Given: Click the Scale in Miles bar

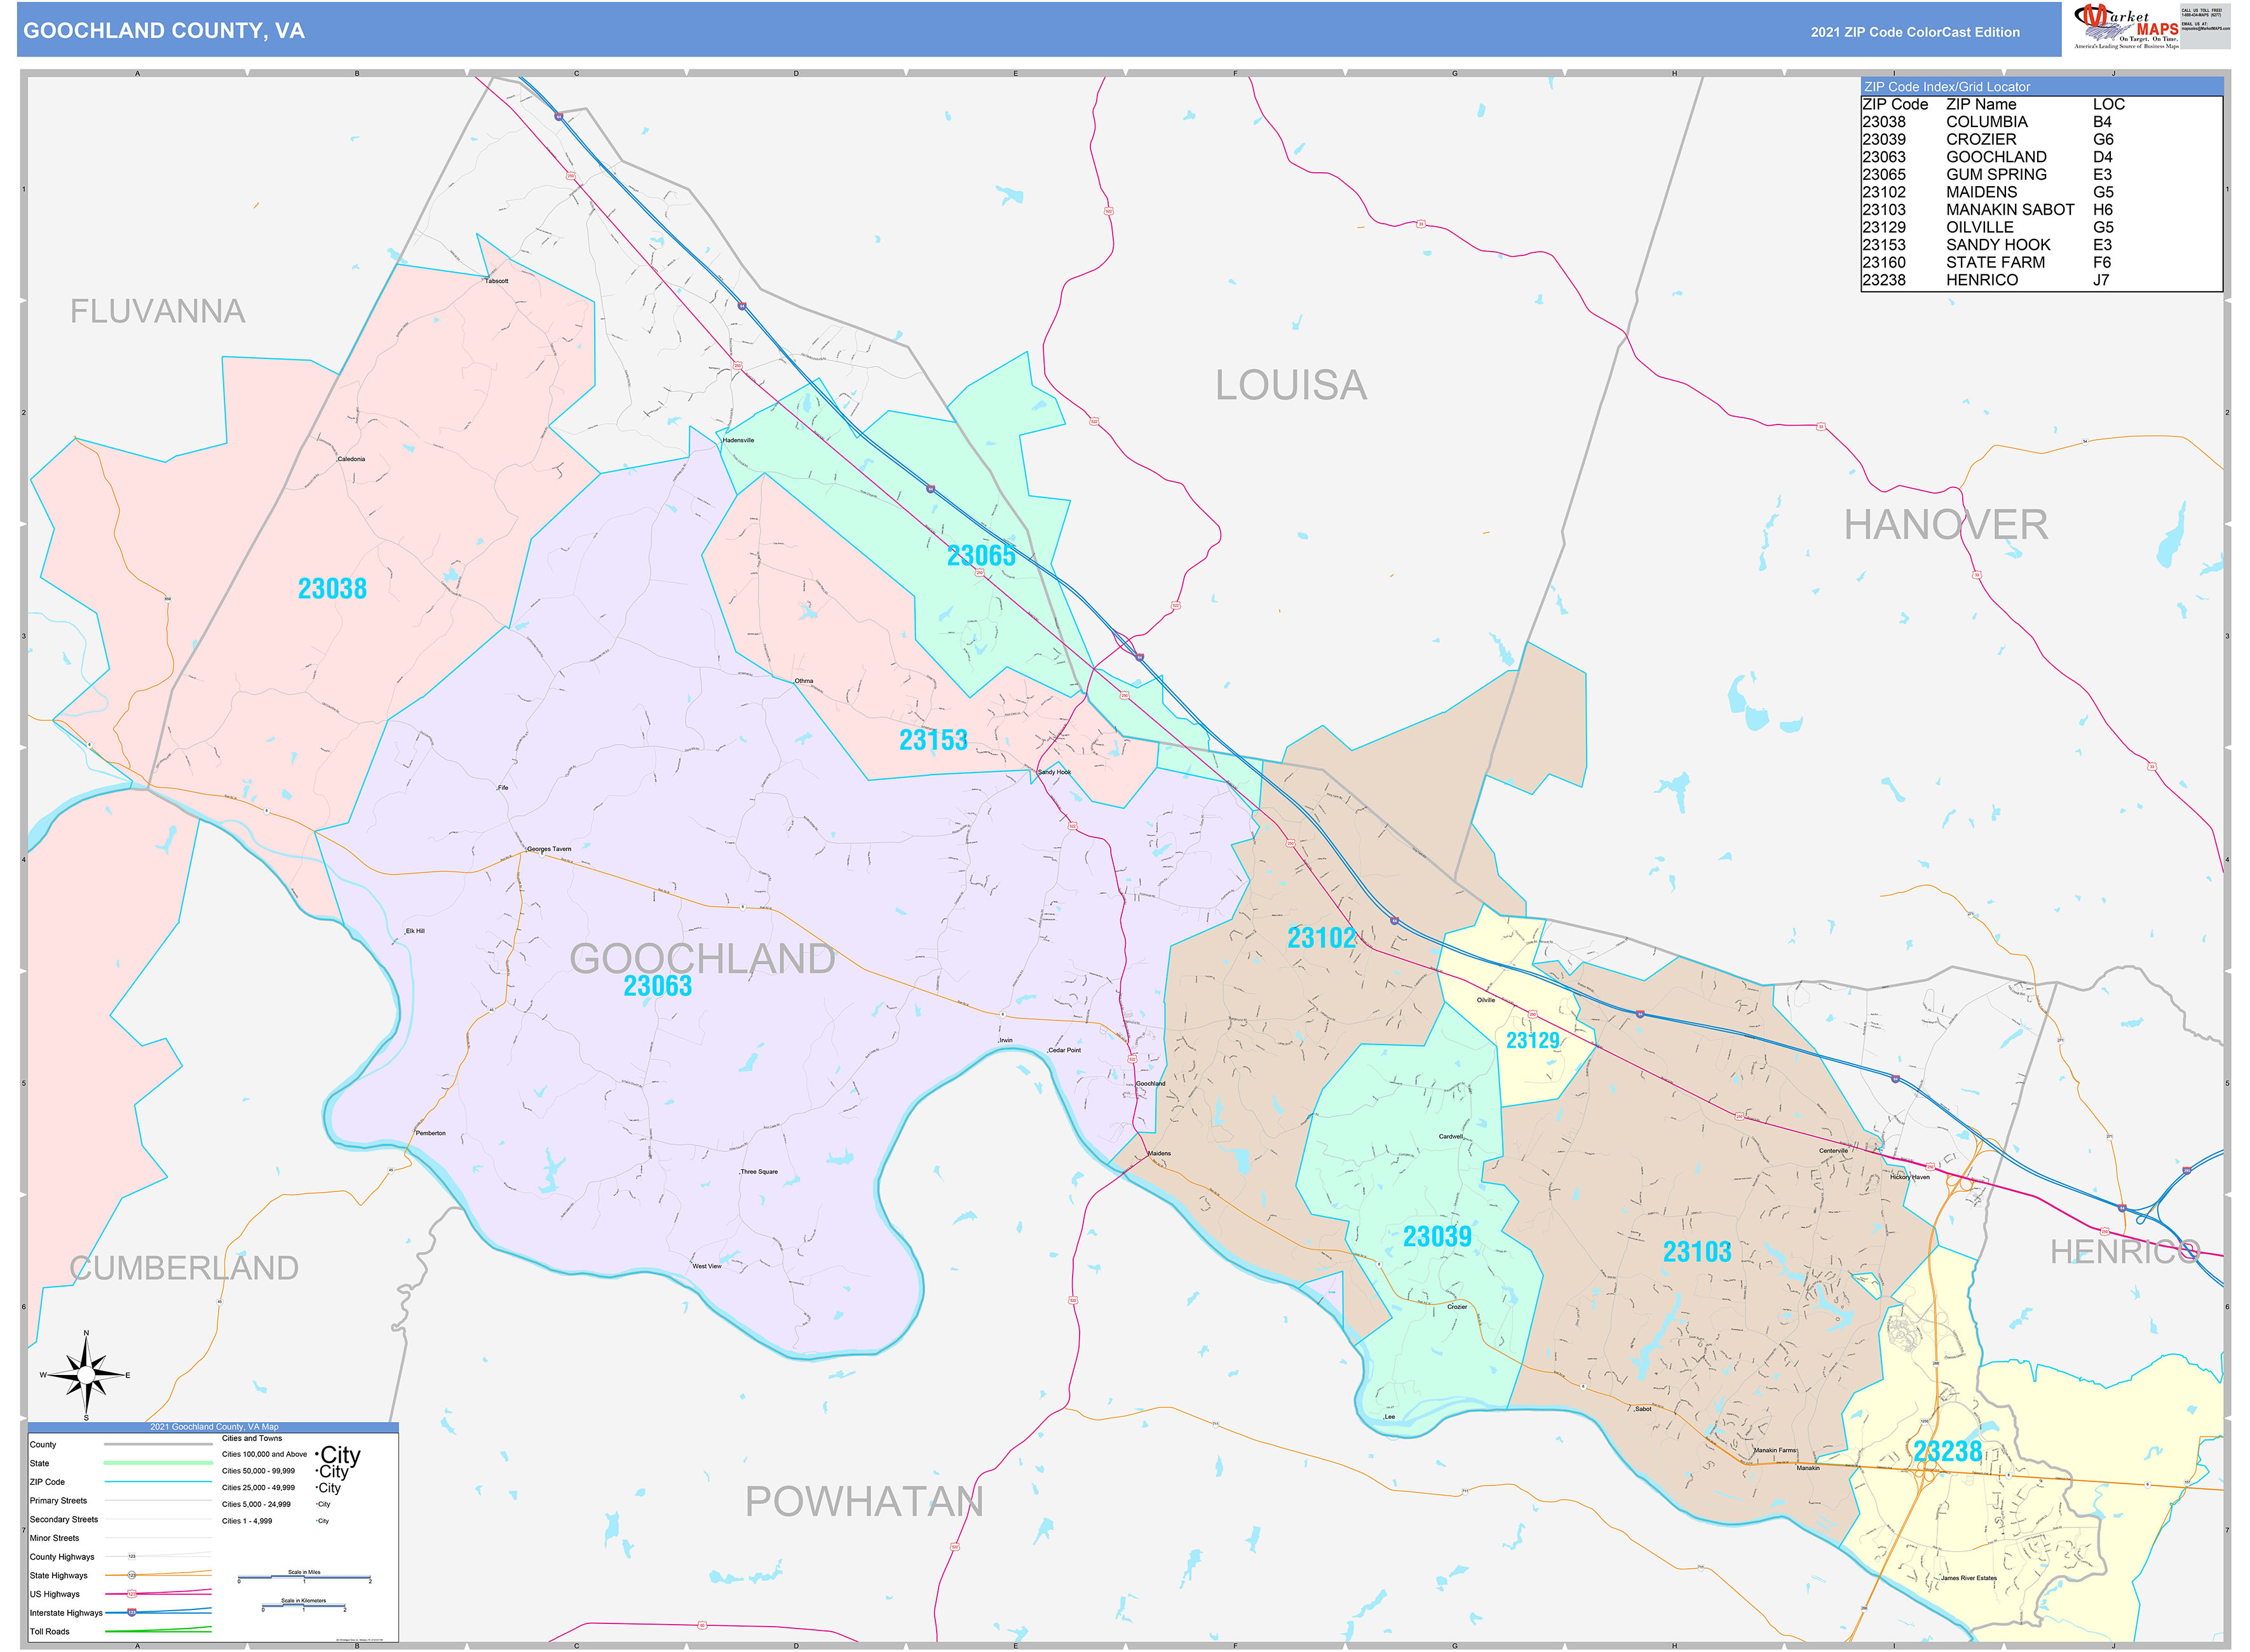Looking at the screenshot, I should (304, 1578).
